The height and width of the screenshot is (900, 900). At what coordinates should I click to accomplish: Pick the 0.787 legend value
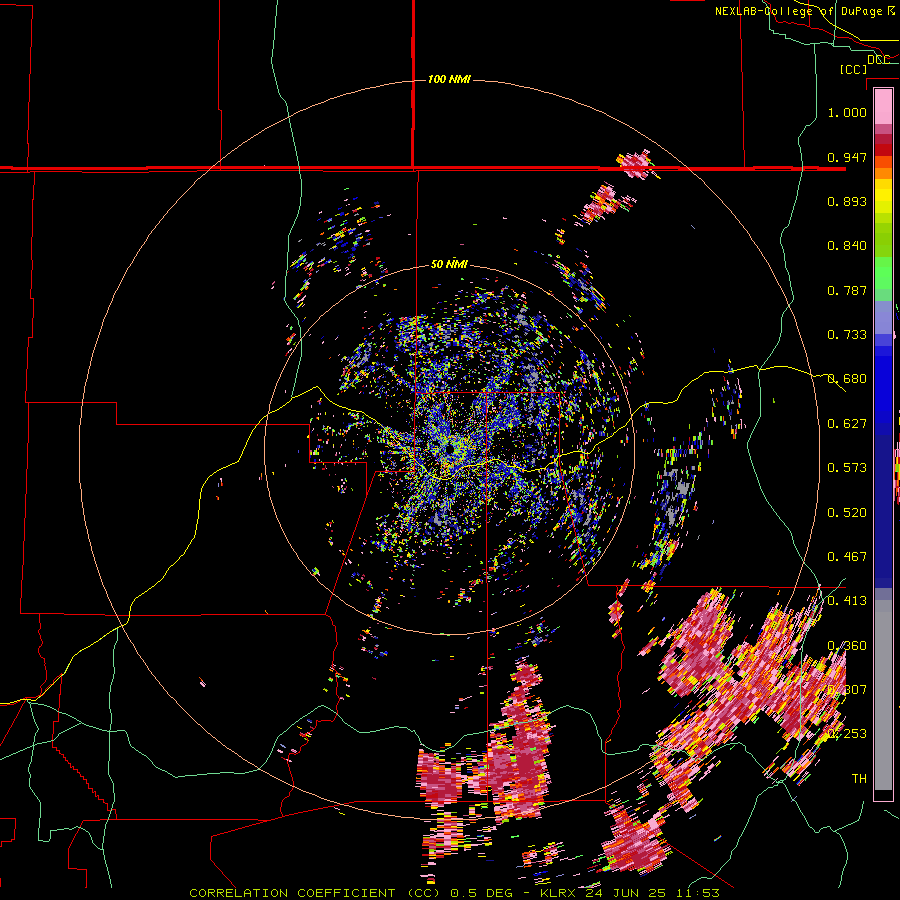847,290
